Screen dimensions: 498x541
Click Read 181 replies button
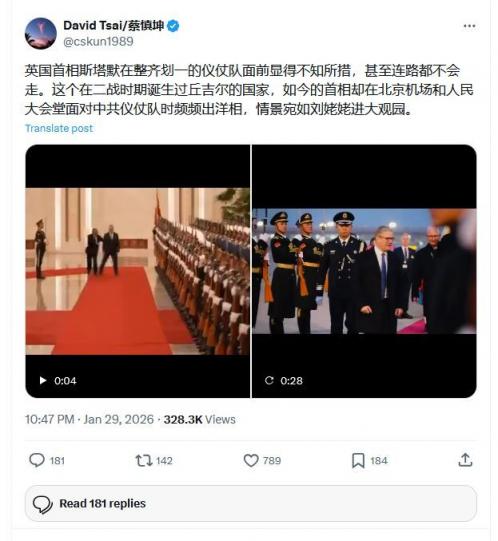tap(251, 503)
